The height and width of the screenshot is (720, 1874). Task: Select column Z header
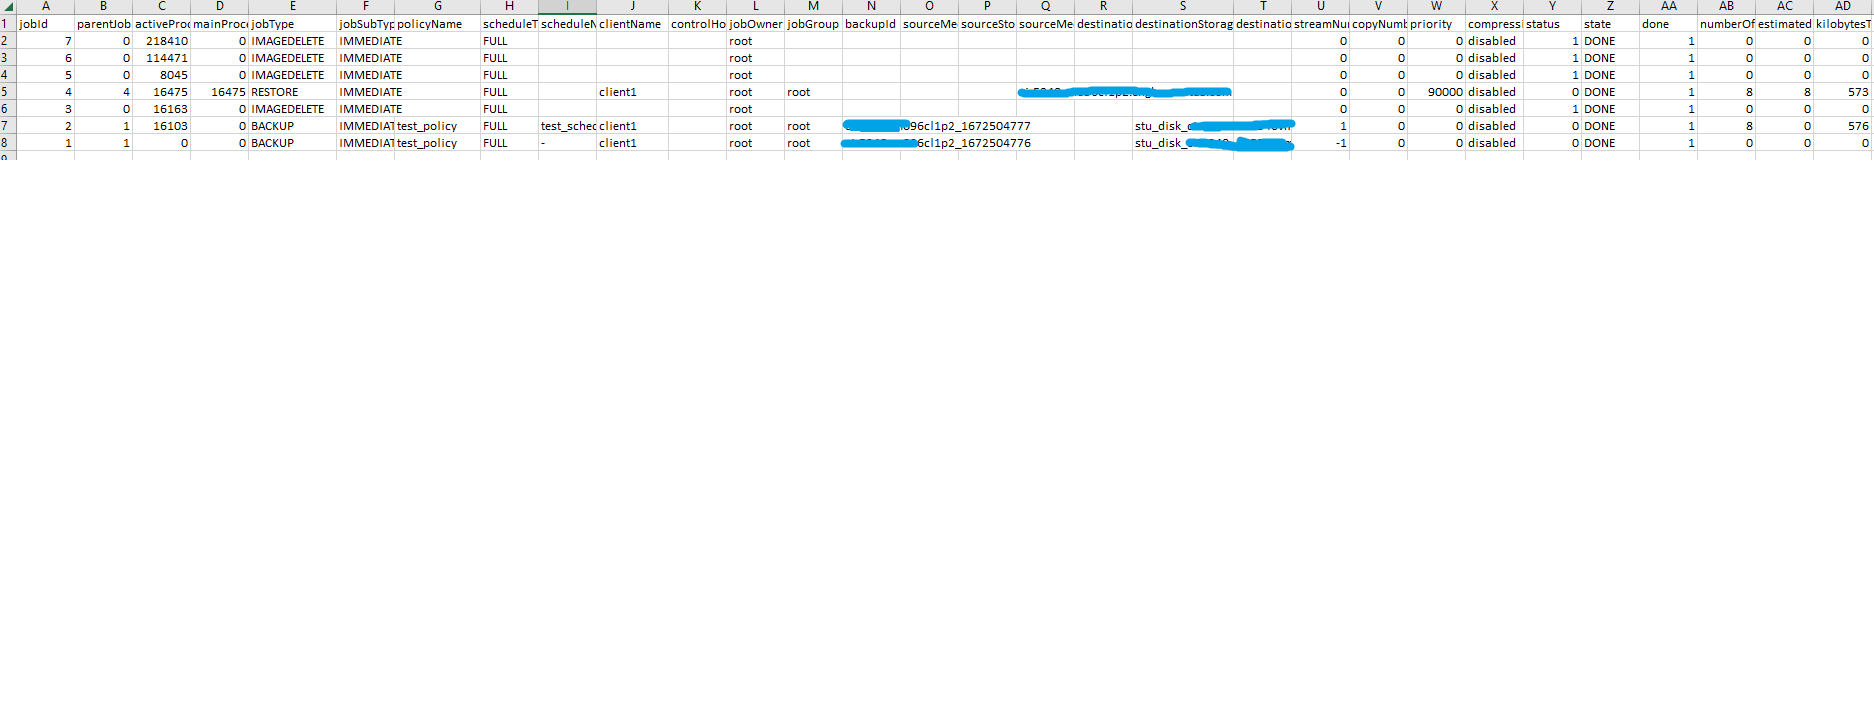1611,6
